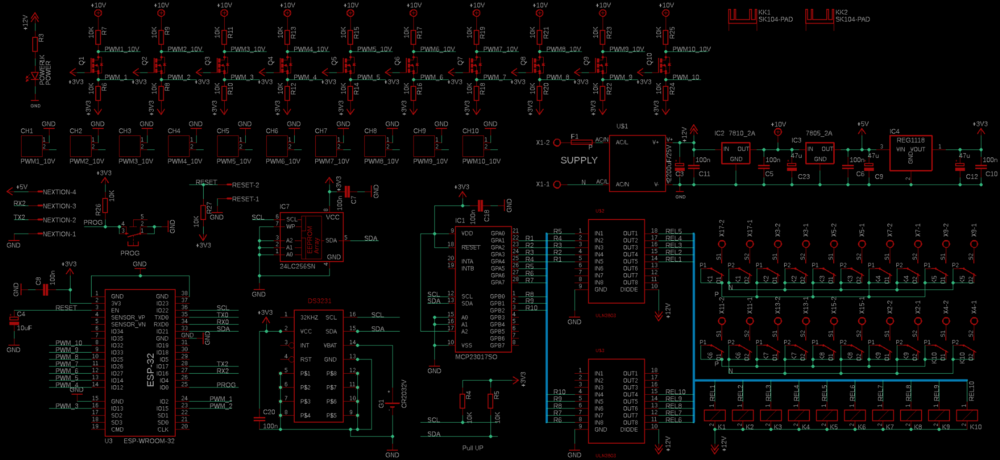The width and height of the screenshot is (1000, 460).
Task: Click the REL10 net label on lower ULN2803
Action: pos(675,392)
